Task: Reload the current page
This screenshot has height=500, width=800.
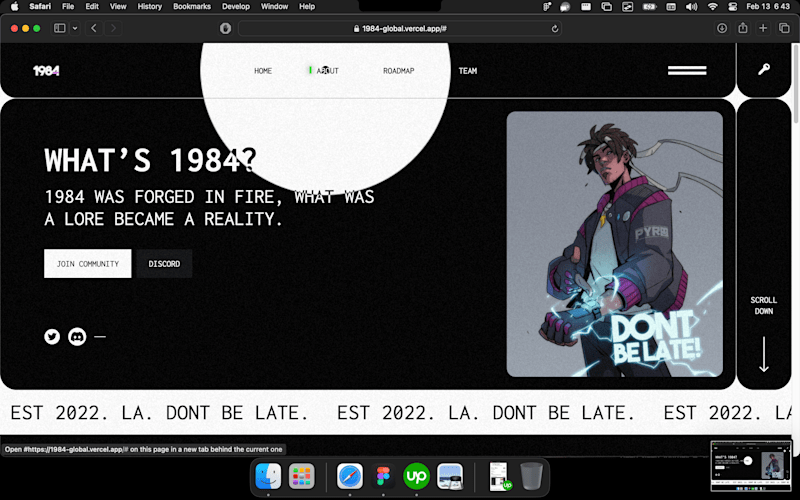Action: [555, 29]
